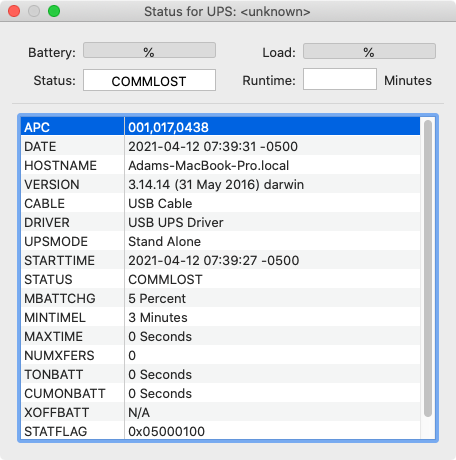
Task: Select the MBATTCHG row
Action: point(220,298)
